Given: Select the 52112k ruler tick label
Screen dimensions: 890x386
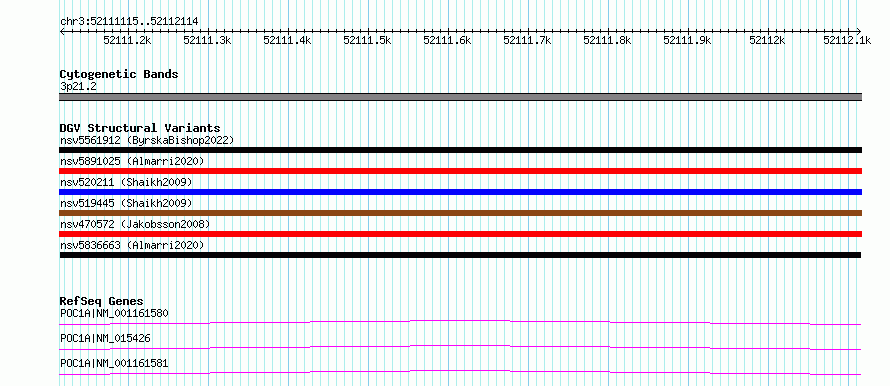Looking at the screenshot, I should pos(767,40).
